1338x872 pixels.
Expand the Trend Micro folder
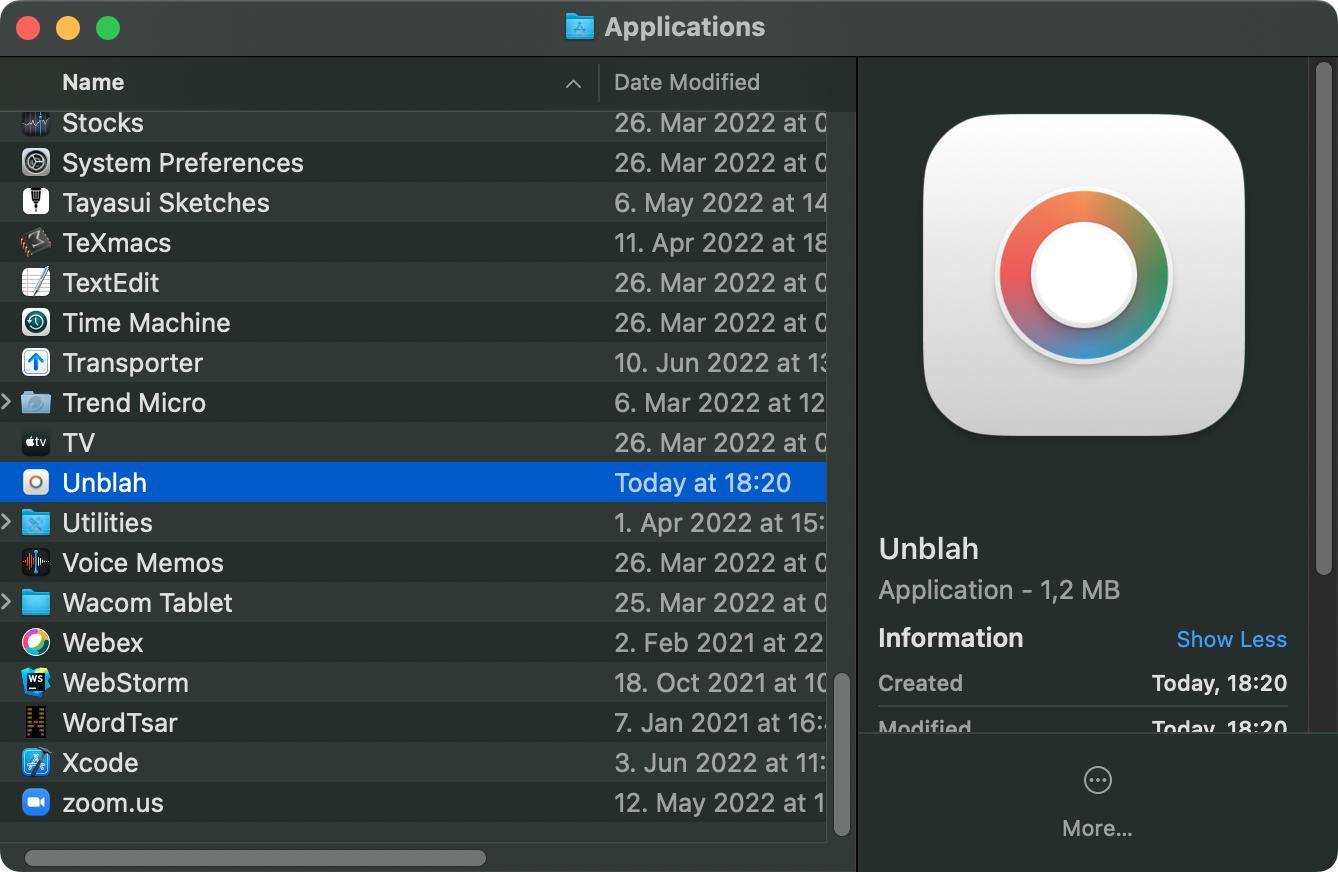[7, 403]
